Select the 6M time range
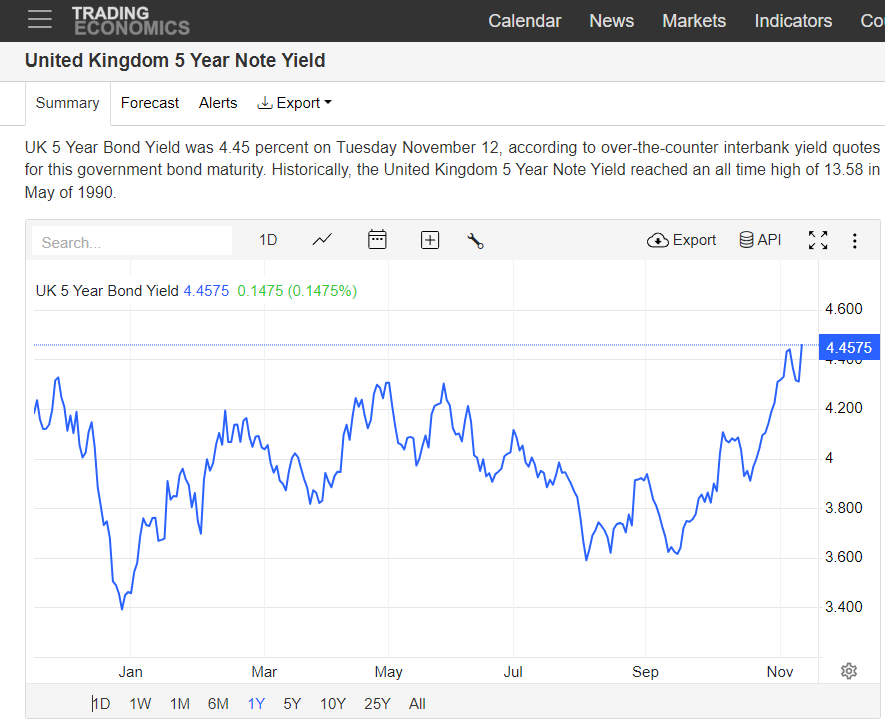Image resolution: width=885 pixels, height=728 pixels. 218,704
